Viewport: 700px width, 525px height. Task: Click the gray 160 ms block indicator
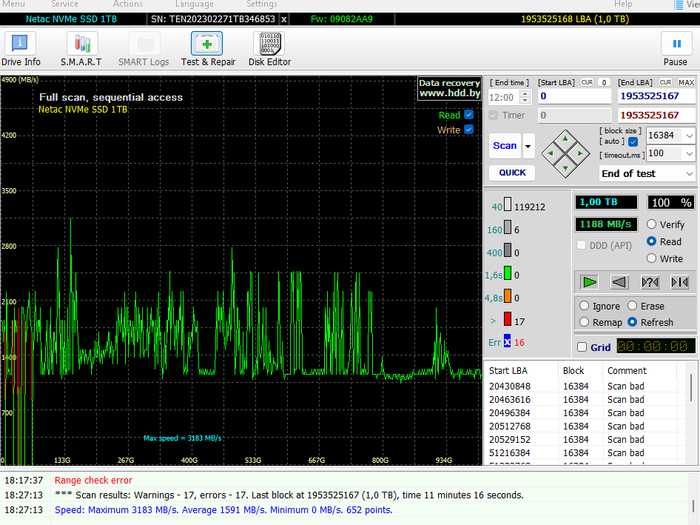click(x=508, y=227)
